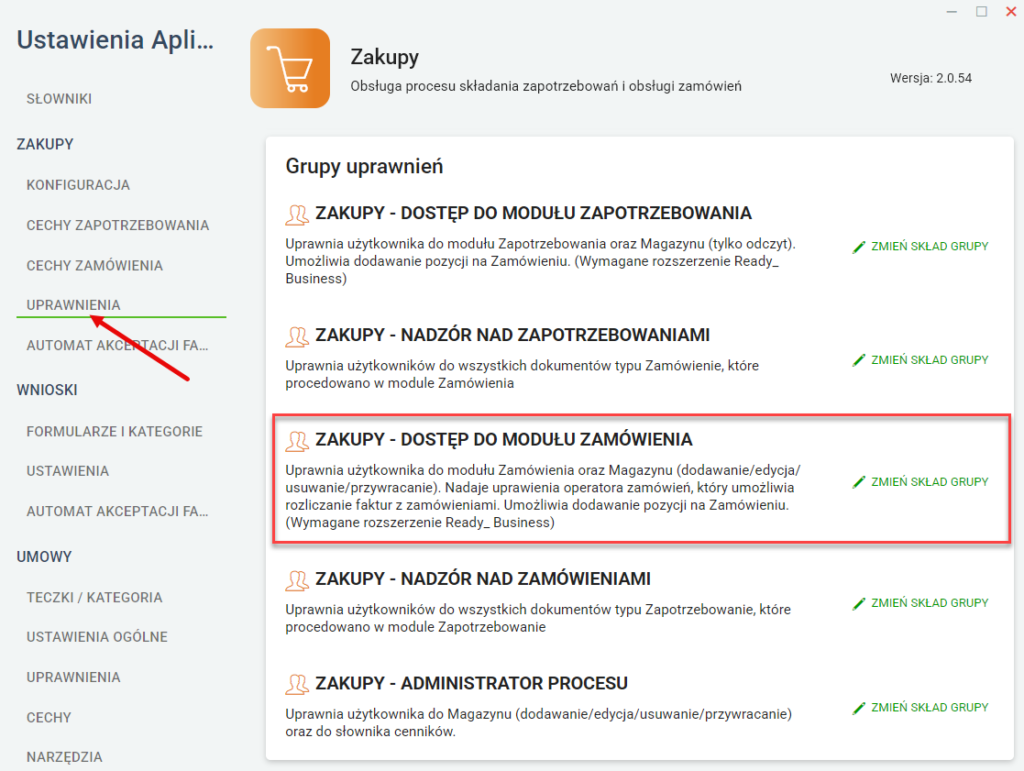Click description "oraz do słownika cenników"
The image size is (1024, 771).
(539, 723)
